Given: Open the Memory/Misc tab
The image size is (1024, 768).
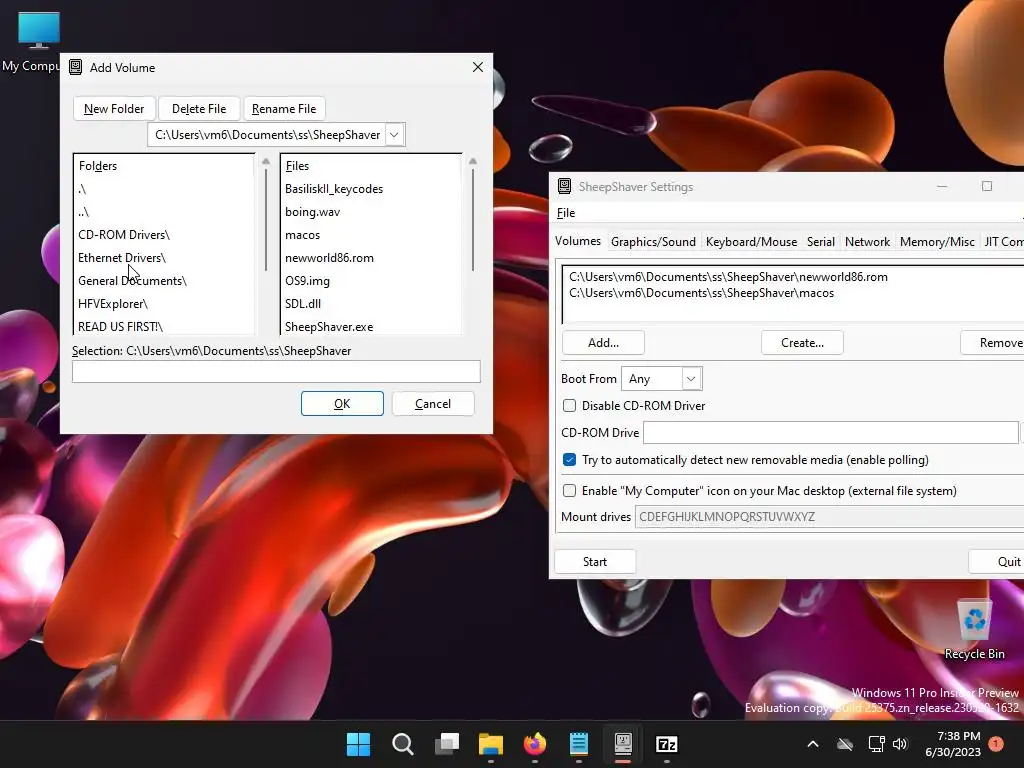Looking at the screenshot, I should [x=937, y=242].
